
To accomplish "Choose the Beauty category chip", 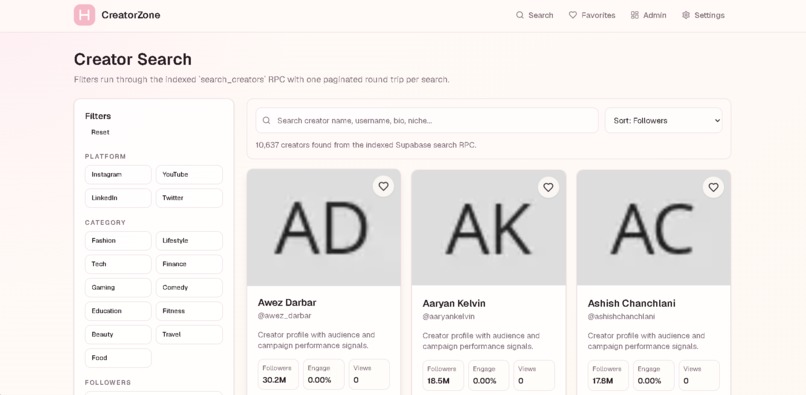I will coord(118,334).
